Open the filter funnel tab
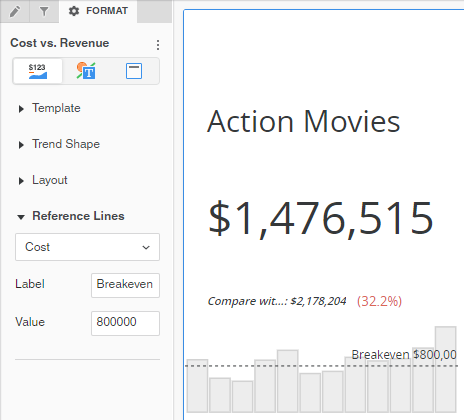Viewport: 464px width, 420px height. tap(44, 11)
